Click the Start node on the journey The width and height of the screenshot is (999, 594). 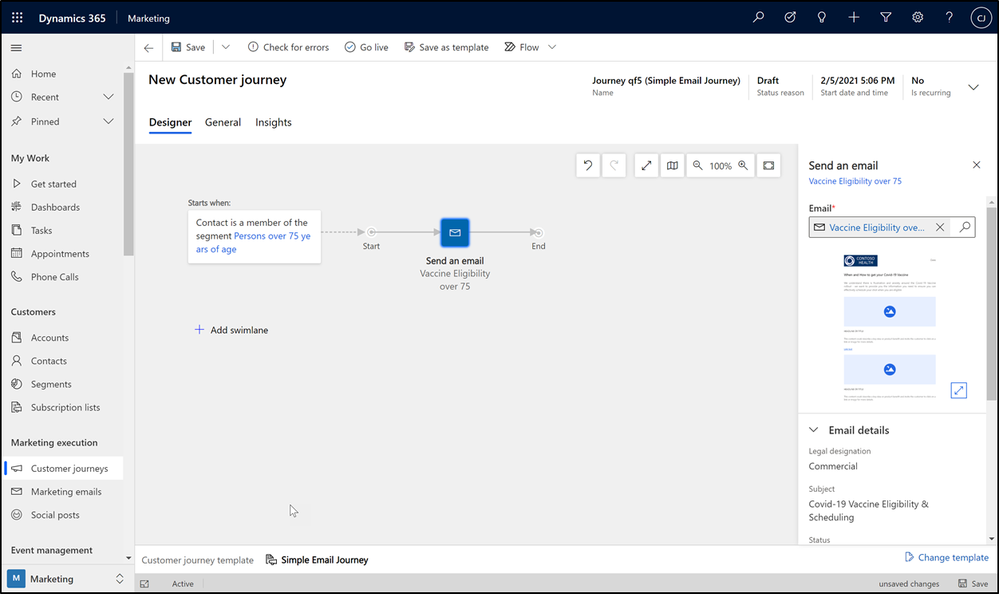point(371,233)
